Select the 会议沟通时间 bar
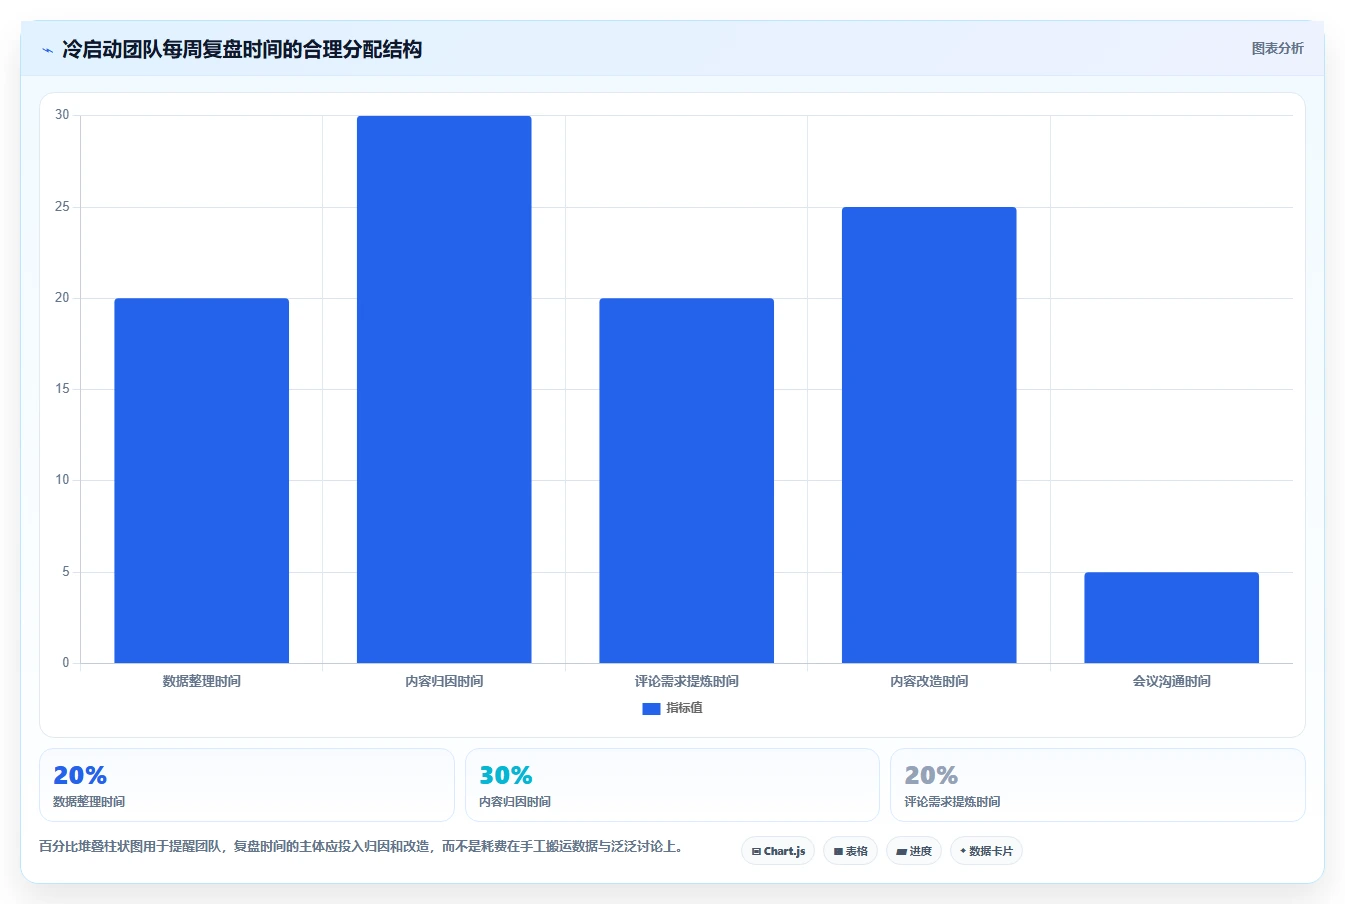The height and width of the screenshot is (904, 1345). pos(1172,617)
